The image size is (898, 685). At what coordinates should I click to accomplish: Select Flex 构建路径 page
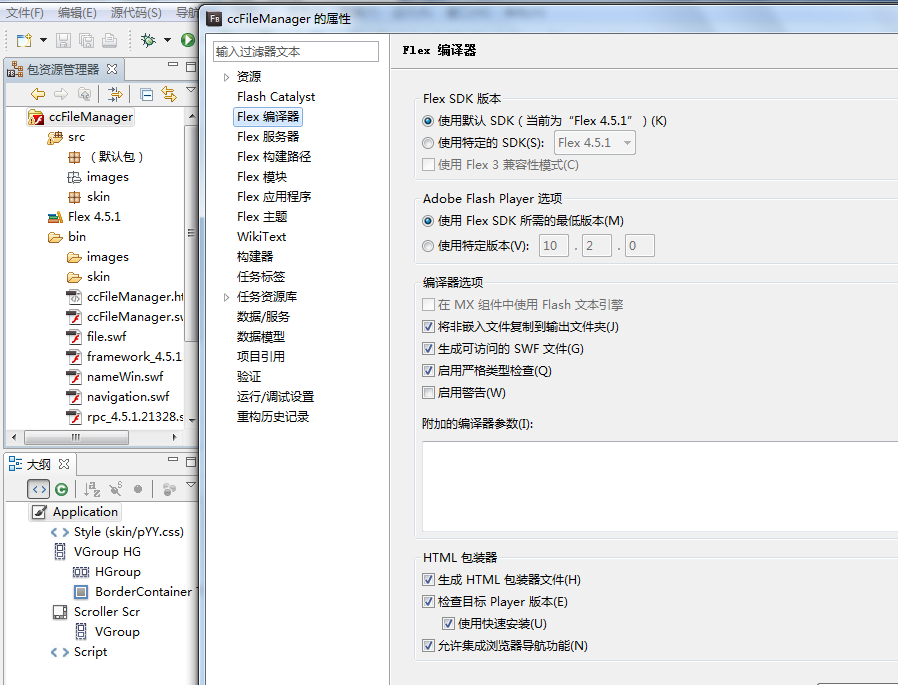[274, 156]
